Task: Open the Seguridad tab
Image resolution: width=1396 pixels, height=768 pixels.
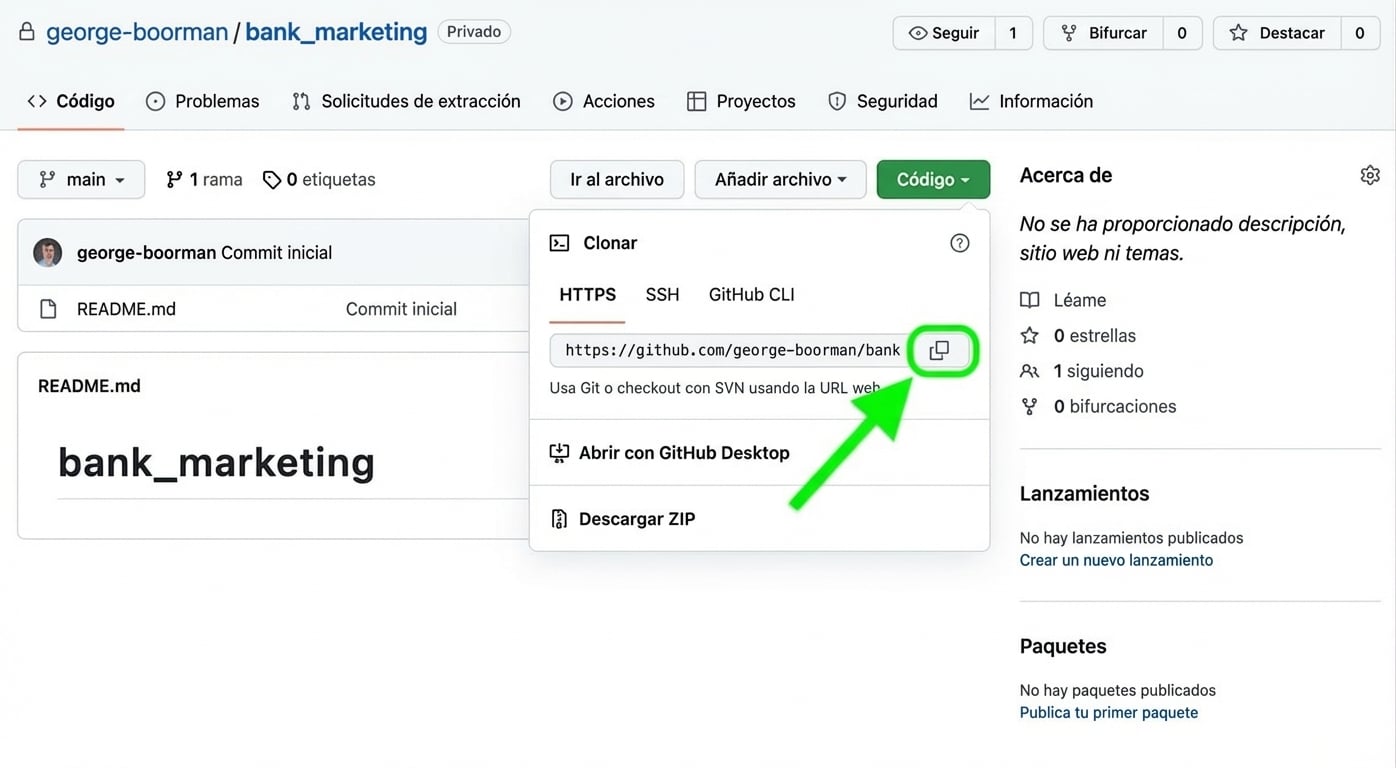Action: (x=883, y=101)
